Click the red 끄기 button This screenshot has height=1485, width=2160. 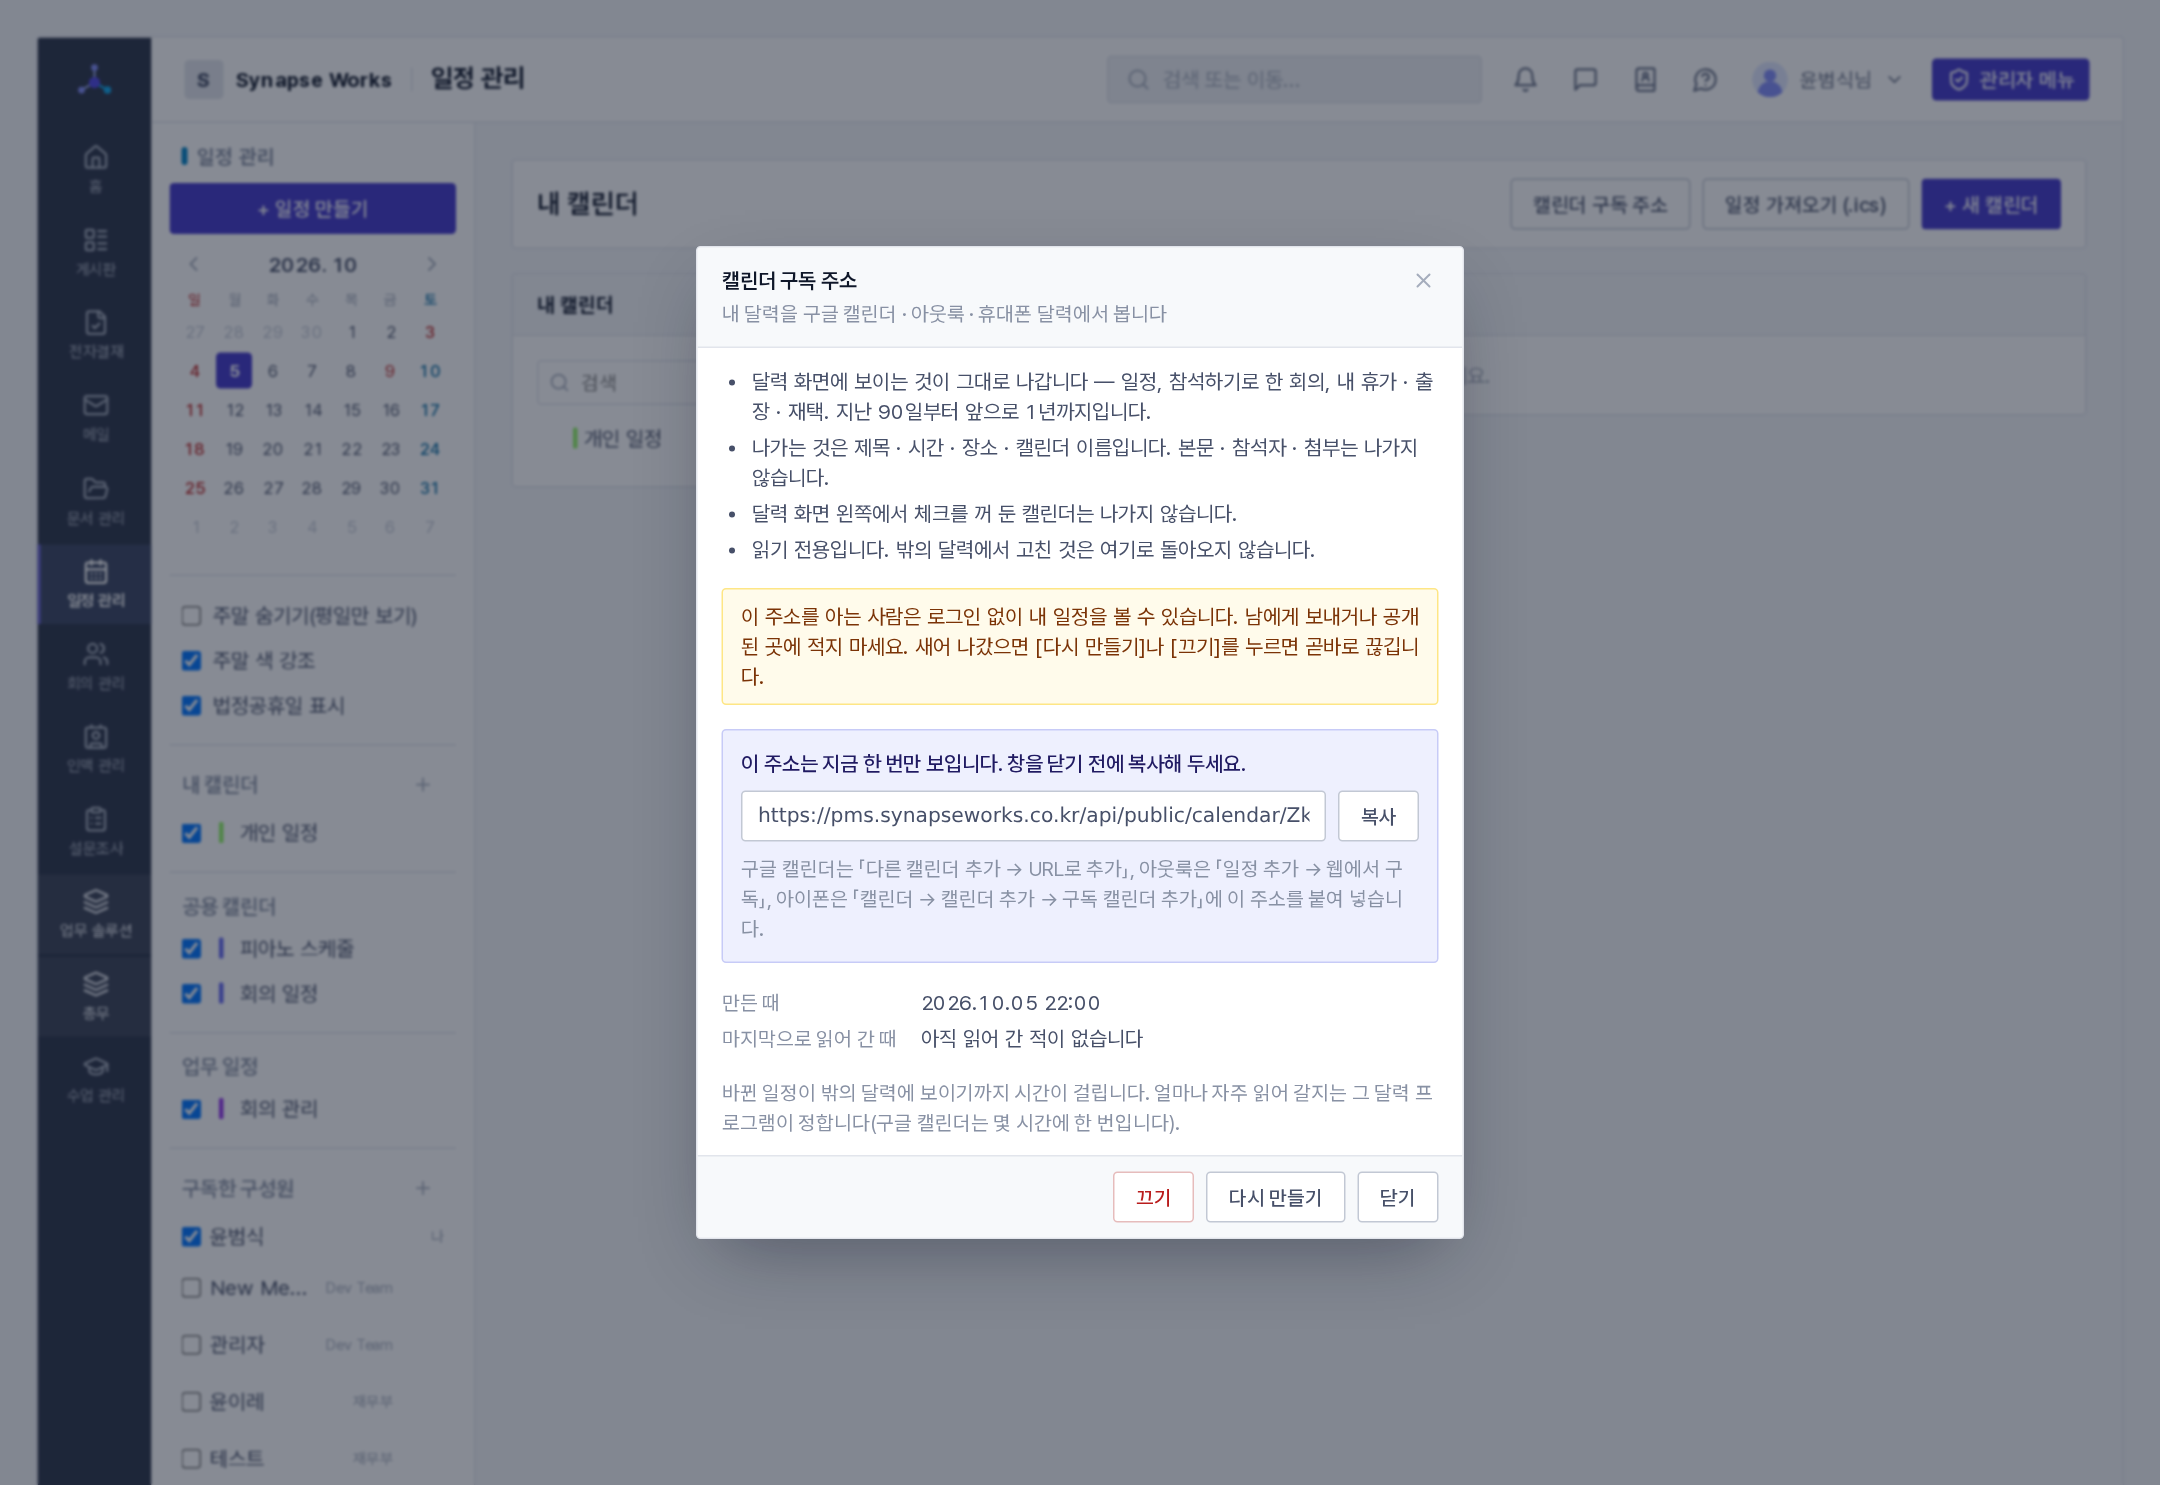[x=1153, y=1197]
